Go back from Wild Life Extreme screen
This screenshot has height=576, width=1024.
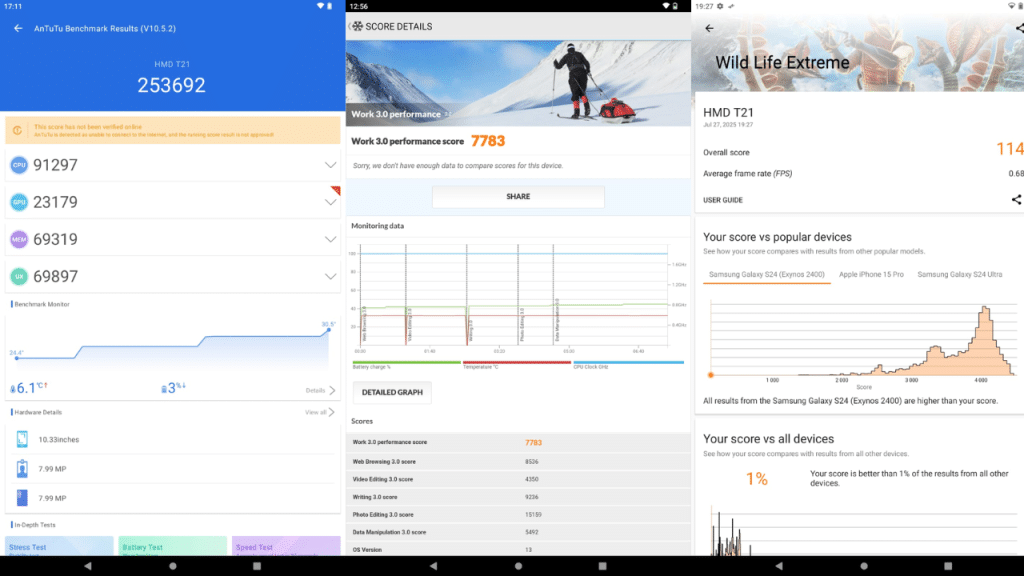click(x=709, y=28)
